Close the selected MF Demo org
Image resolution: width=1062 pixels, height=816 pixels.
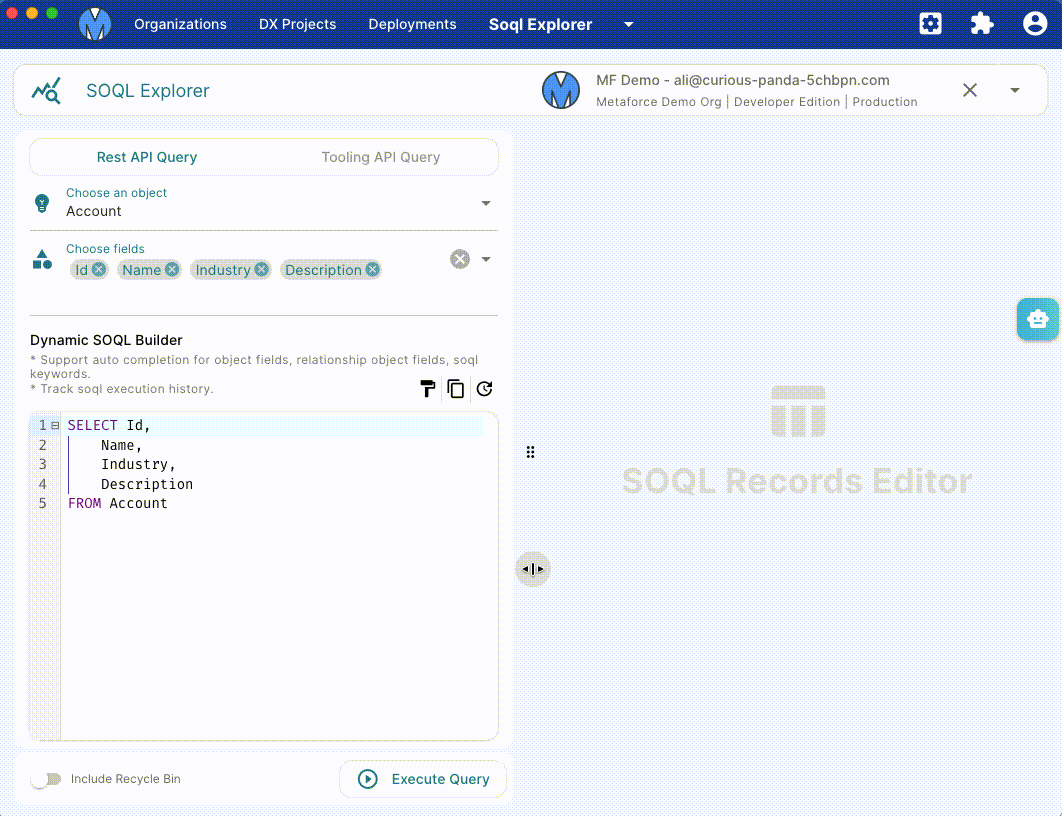[x=970, y=90]
